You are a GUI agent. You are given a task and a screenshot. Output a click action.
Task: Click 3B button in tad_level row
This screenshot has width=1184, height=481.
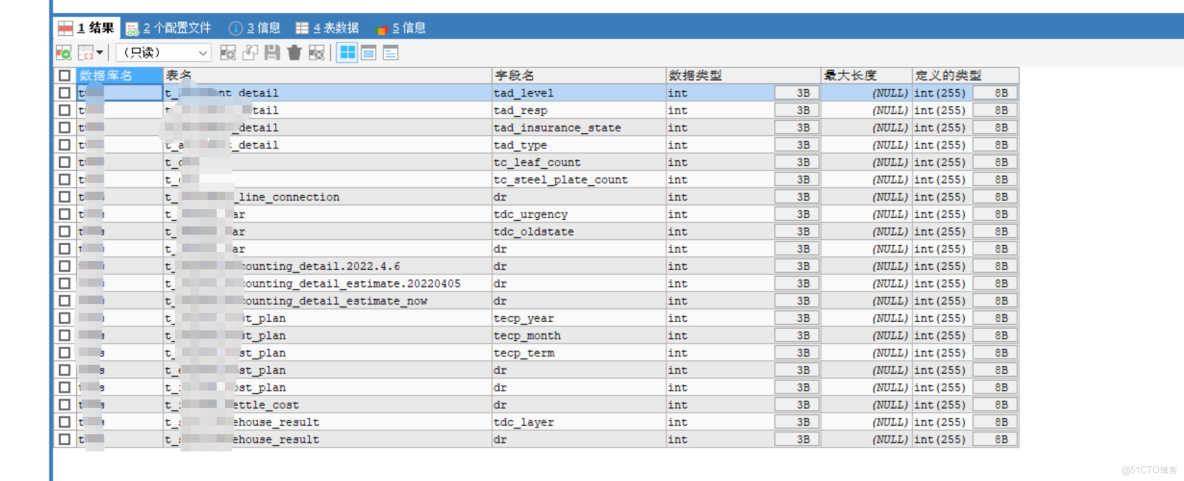[797, 93]
